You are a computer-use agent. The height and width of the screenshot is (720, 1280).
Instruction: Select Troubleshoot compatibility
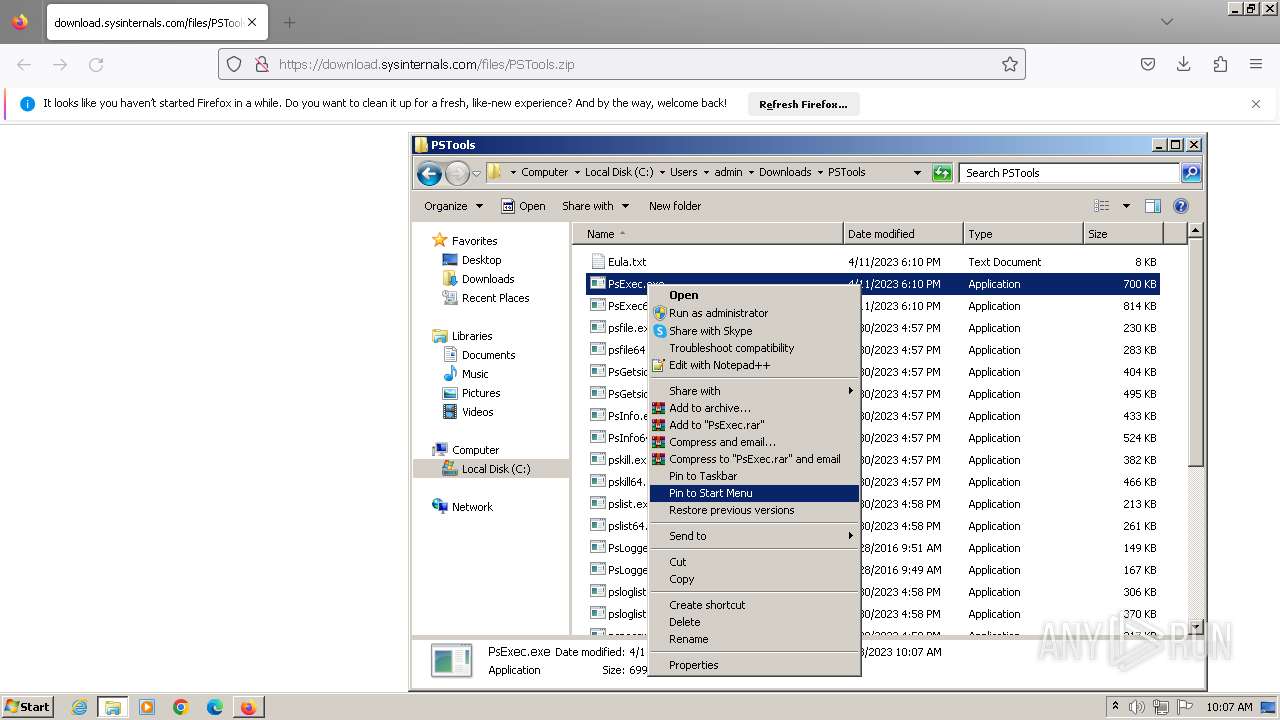754,348
